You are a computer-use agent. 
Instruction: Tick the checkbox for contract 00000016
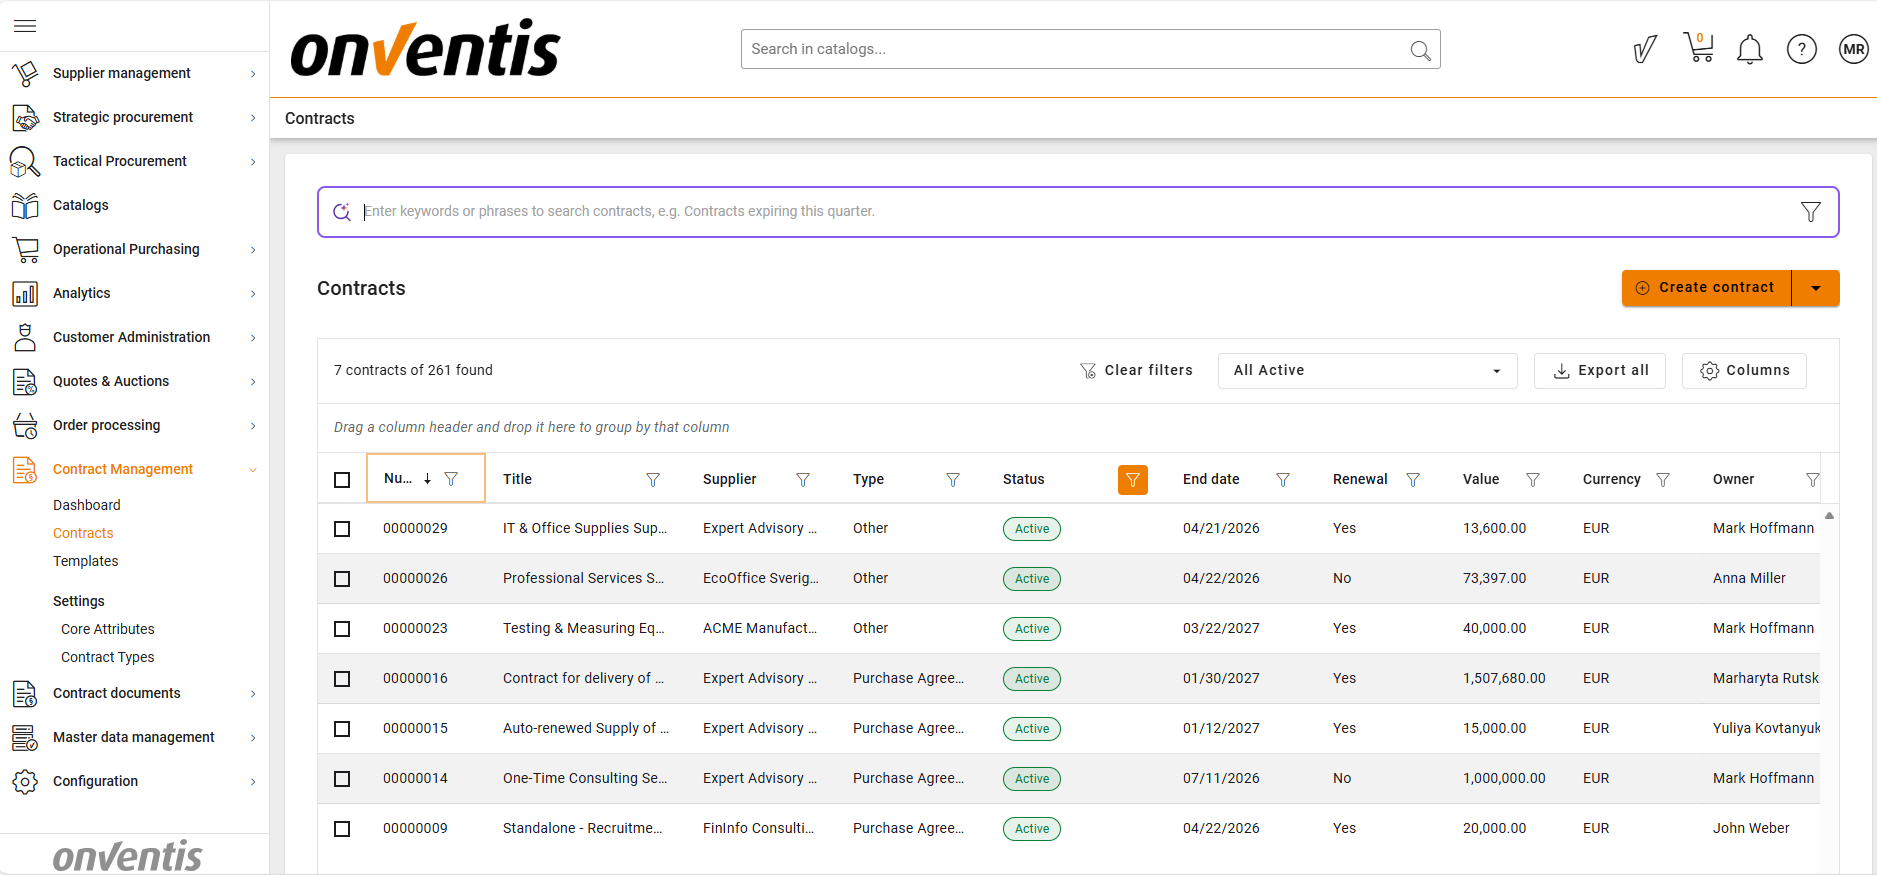342,679
